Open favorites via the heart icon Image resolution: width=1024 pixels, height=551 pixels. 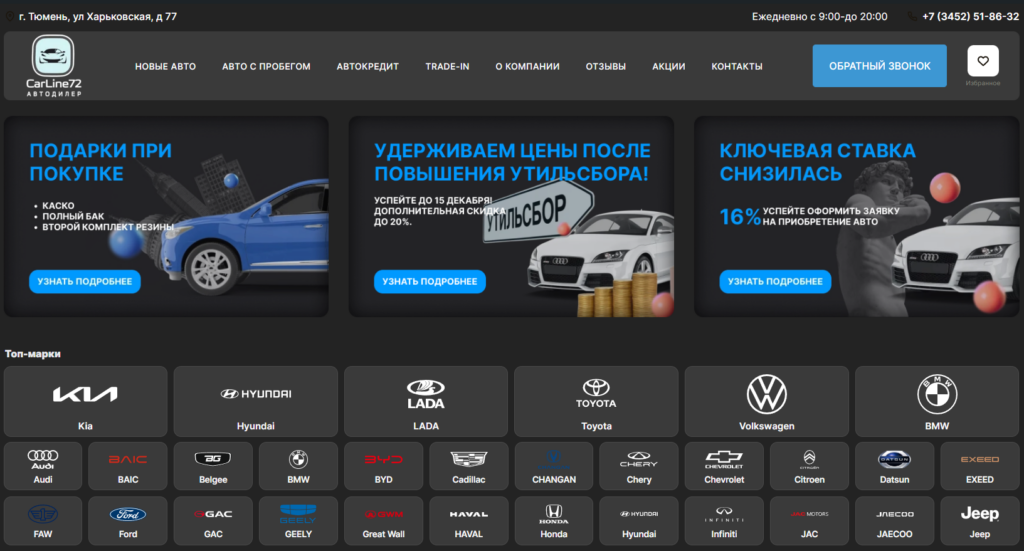tap(983, 61)
